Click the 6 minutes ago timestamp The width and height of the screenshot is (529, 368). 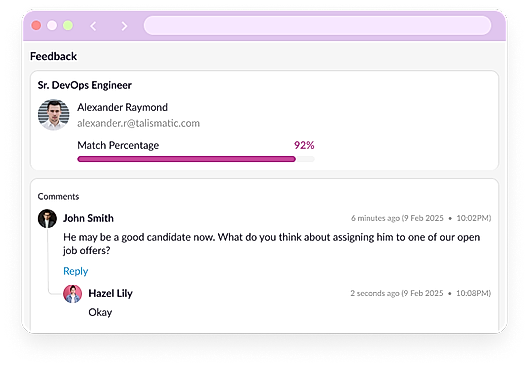tap(421, 218)
